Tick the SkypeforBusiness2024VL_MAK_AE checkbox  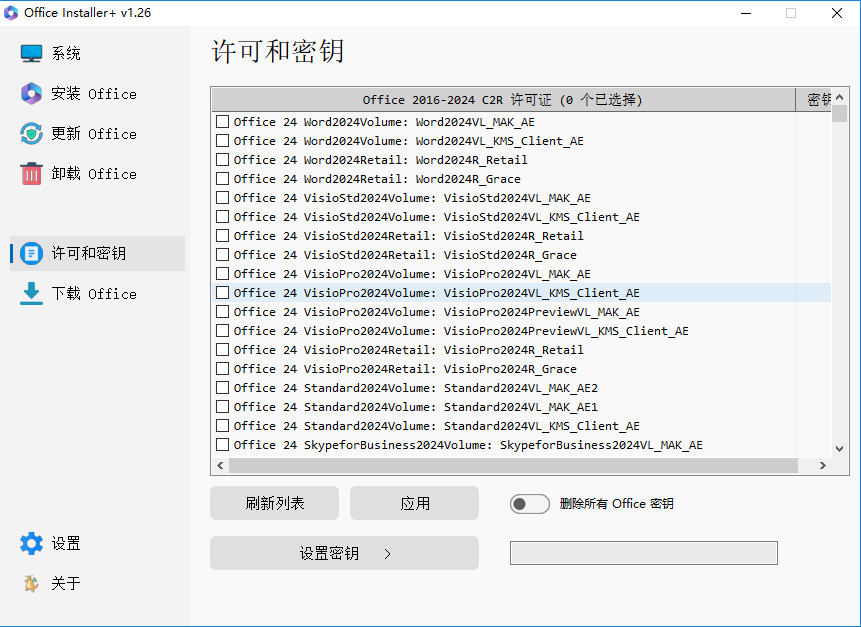(x=222, y=444)
